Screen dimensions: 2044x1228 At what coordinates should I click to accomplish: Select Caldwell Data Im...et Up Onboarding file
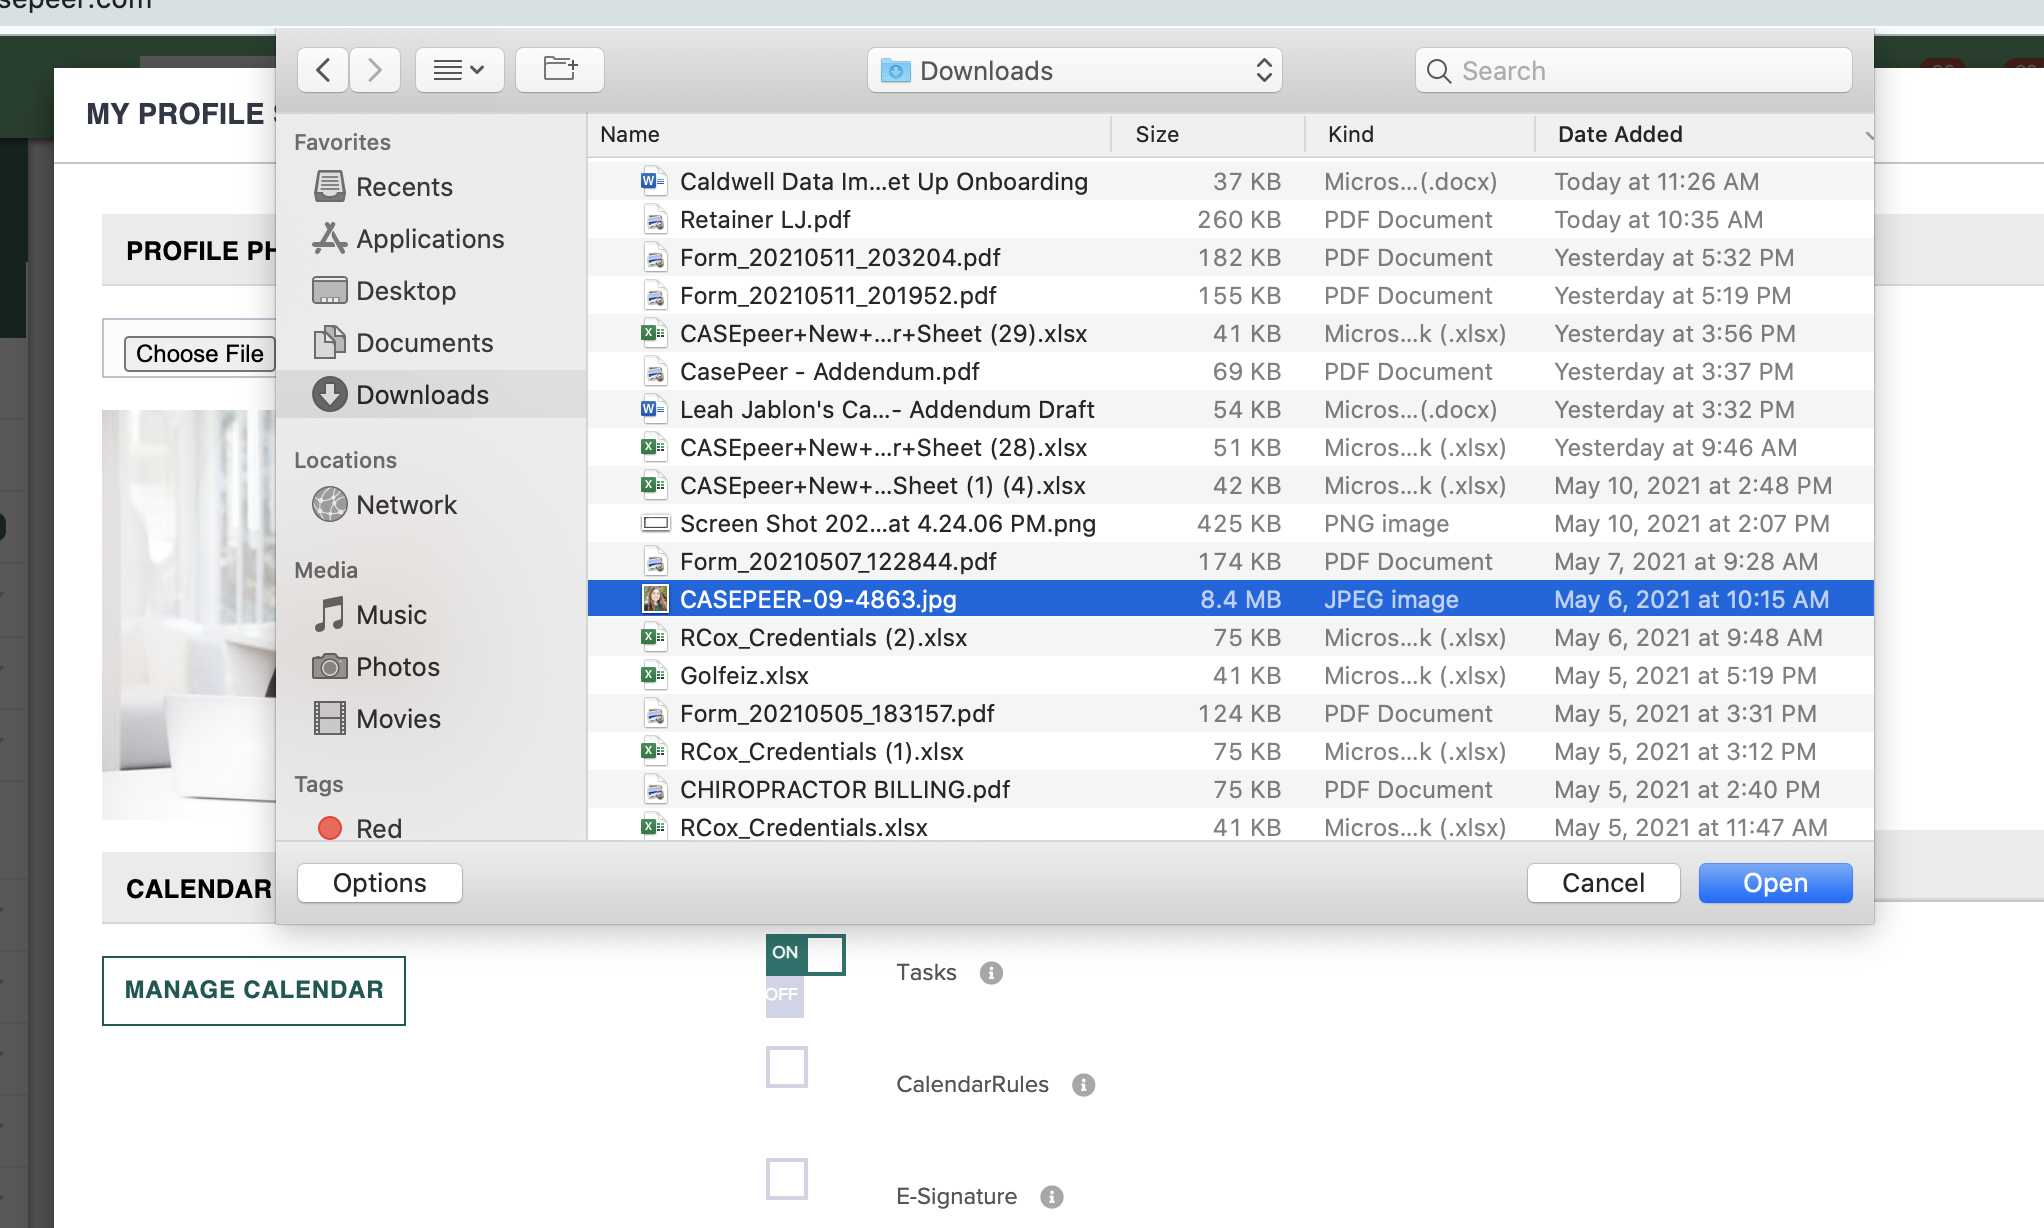[1230, 181]
